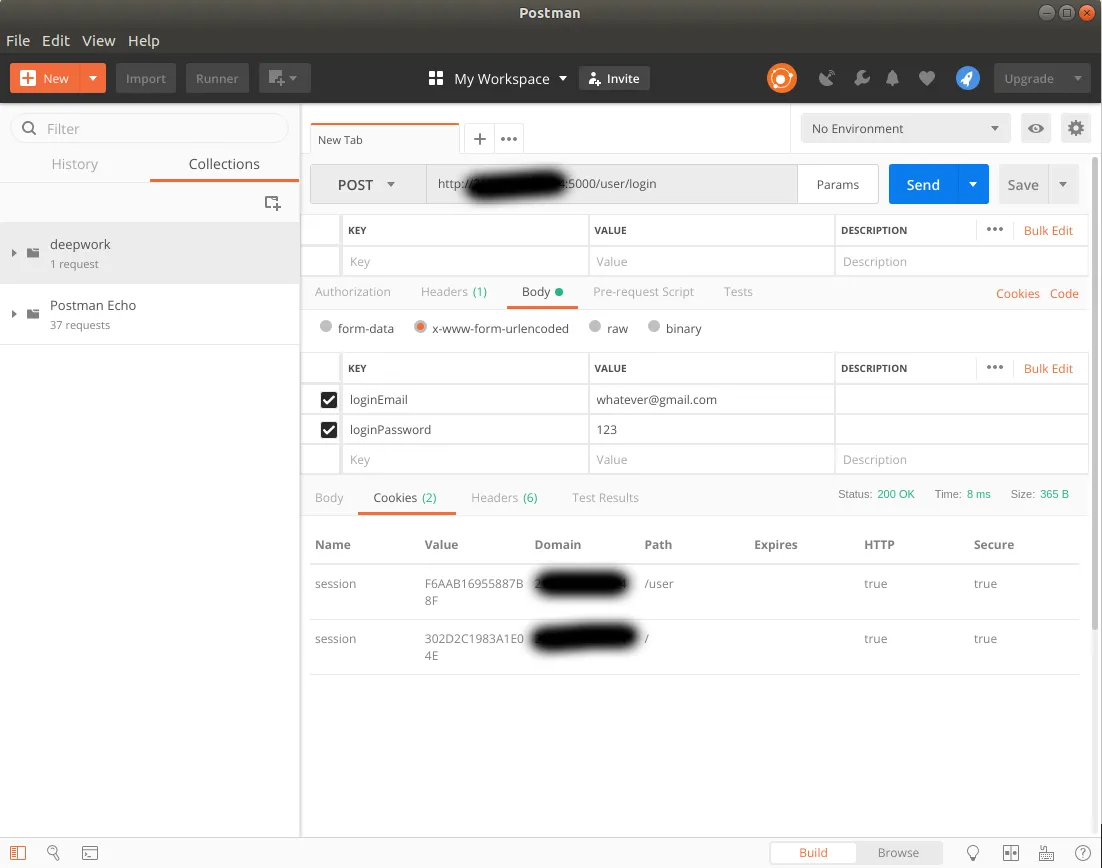Open params table options three dots
The image size is (1102, 868).
pos(994,230)
